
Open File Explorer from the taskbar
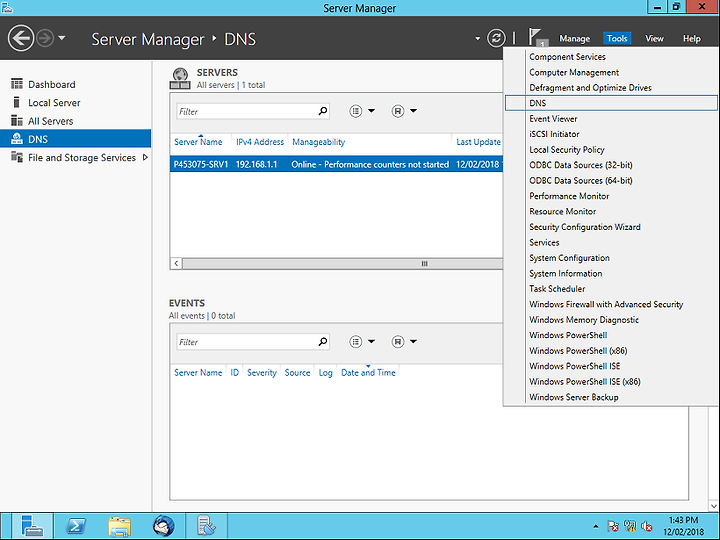tap(119, 526)
